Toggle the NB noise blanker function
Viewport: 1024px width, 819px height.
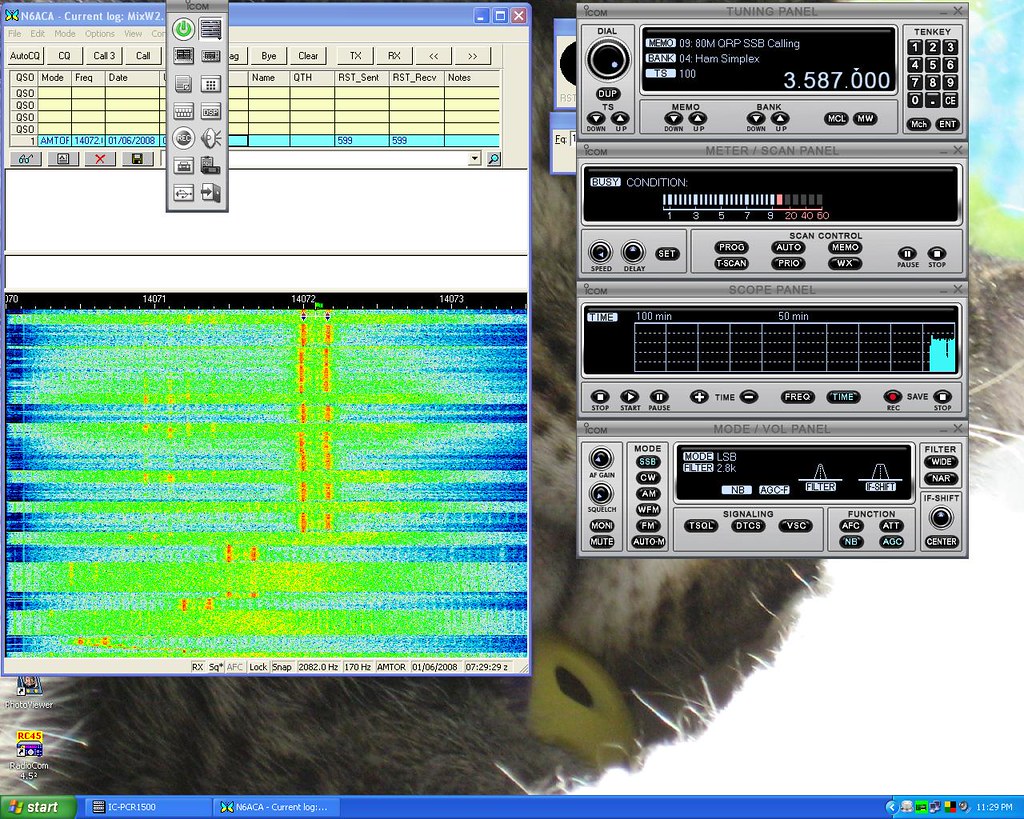(x=851, y=541)
